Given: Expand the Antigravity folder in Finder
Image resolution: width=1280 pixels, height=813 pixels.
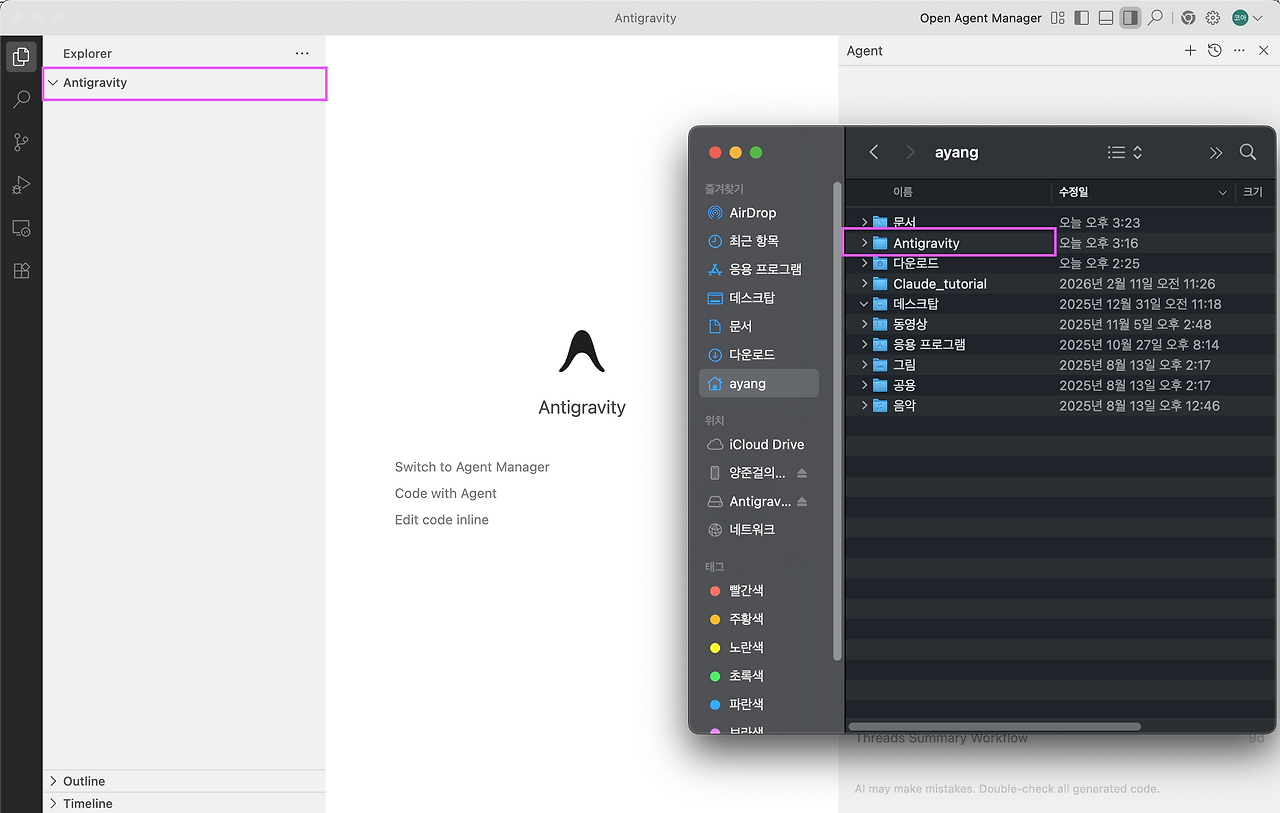Looking at the screenshot, I should [x=864, y=243].
